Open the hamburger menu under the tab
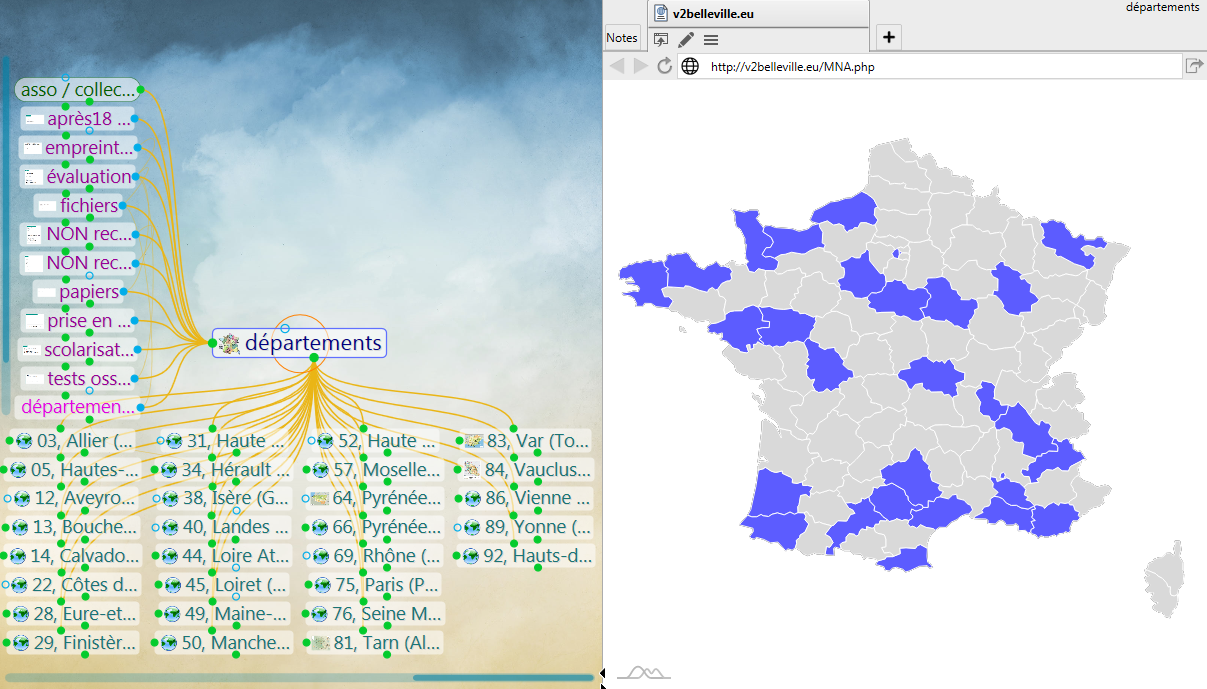Image resolution: width=1207 pixels, height=689 pixels. 711,40
